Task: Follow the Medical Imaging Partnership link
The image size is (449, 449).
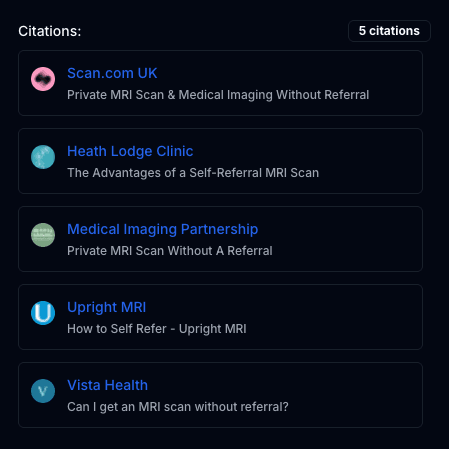Action: pos(162,229)
